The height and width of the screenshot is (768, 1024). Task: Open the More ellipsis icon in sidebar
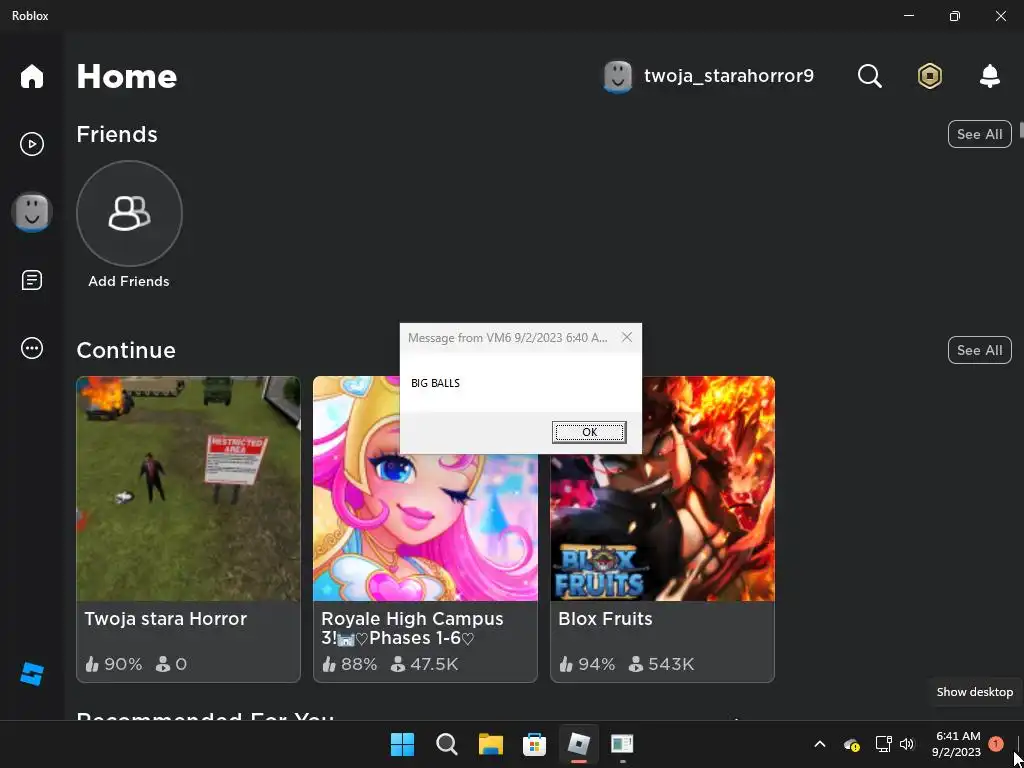(31, 348)
